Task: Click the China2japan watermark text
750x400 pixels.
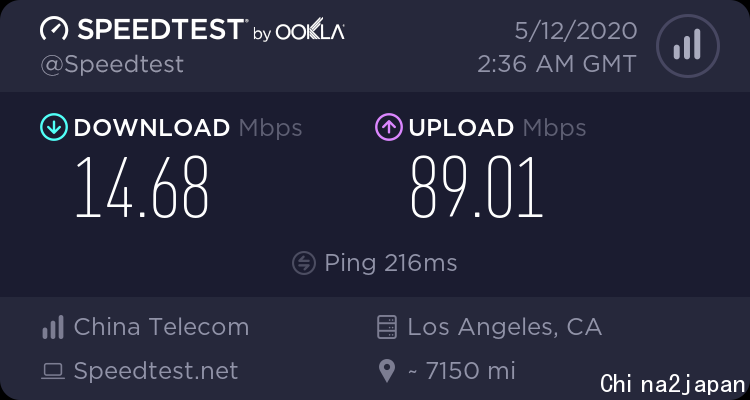Action: (x=673, y=384)
